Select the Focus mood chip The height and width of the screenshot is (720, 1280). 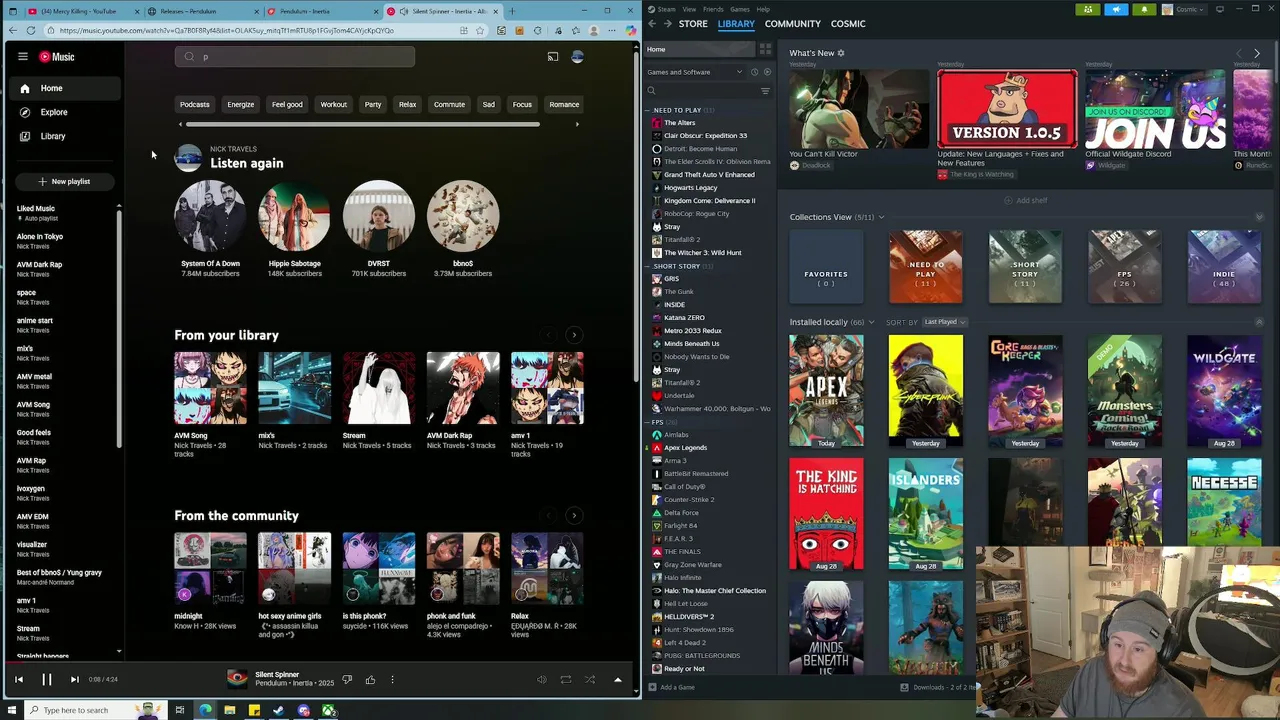[x=522, y=104]
